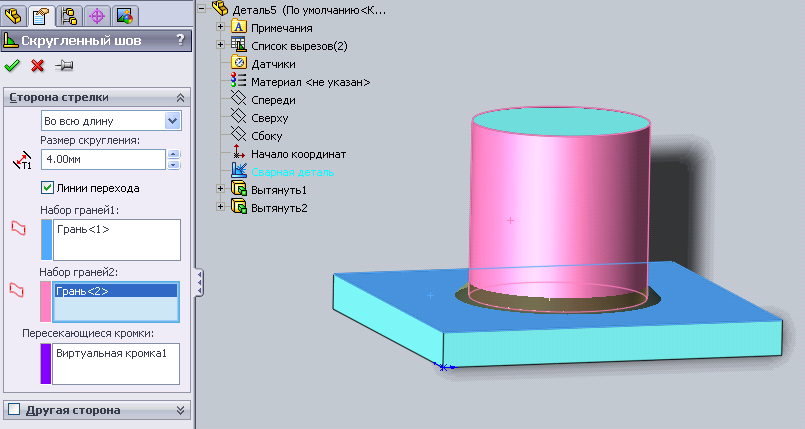Expand the Список вырезов(2) node
Image resolution: width=805 pixels, height=429 pixels.
220,45
